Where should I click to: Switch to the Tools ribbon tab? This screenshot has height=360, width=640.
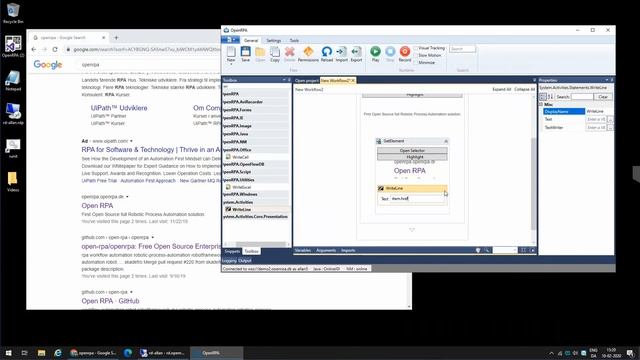294,40
